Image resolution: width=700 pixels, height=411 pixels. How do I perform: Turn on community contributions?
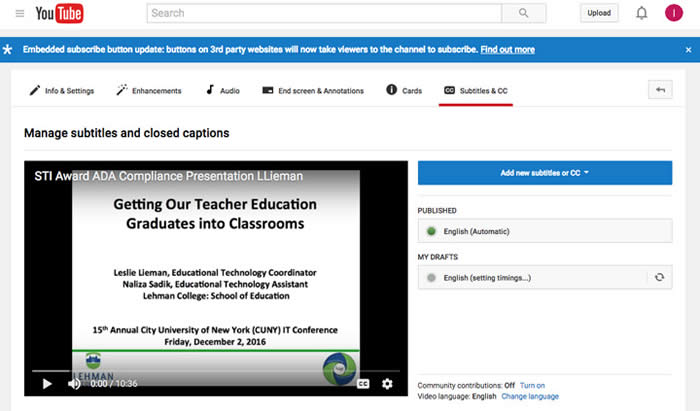click(x=532, y=385)
